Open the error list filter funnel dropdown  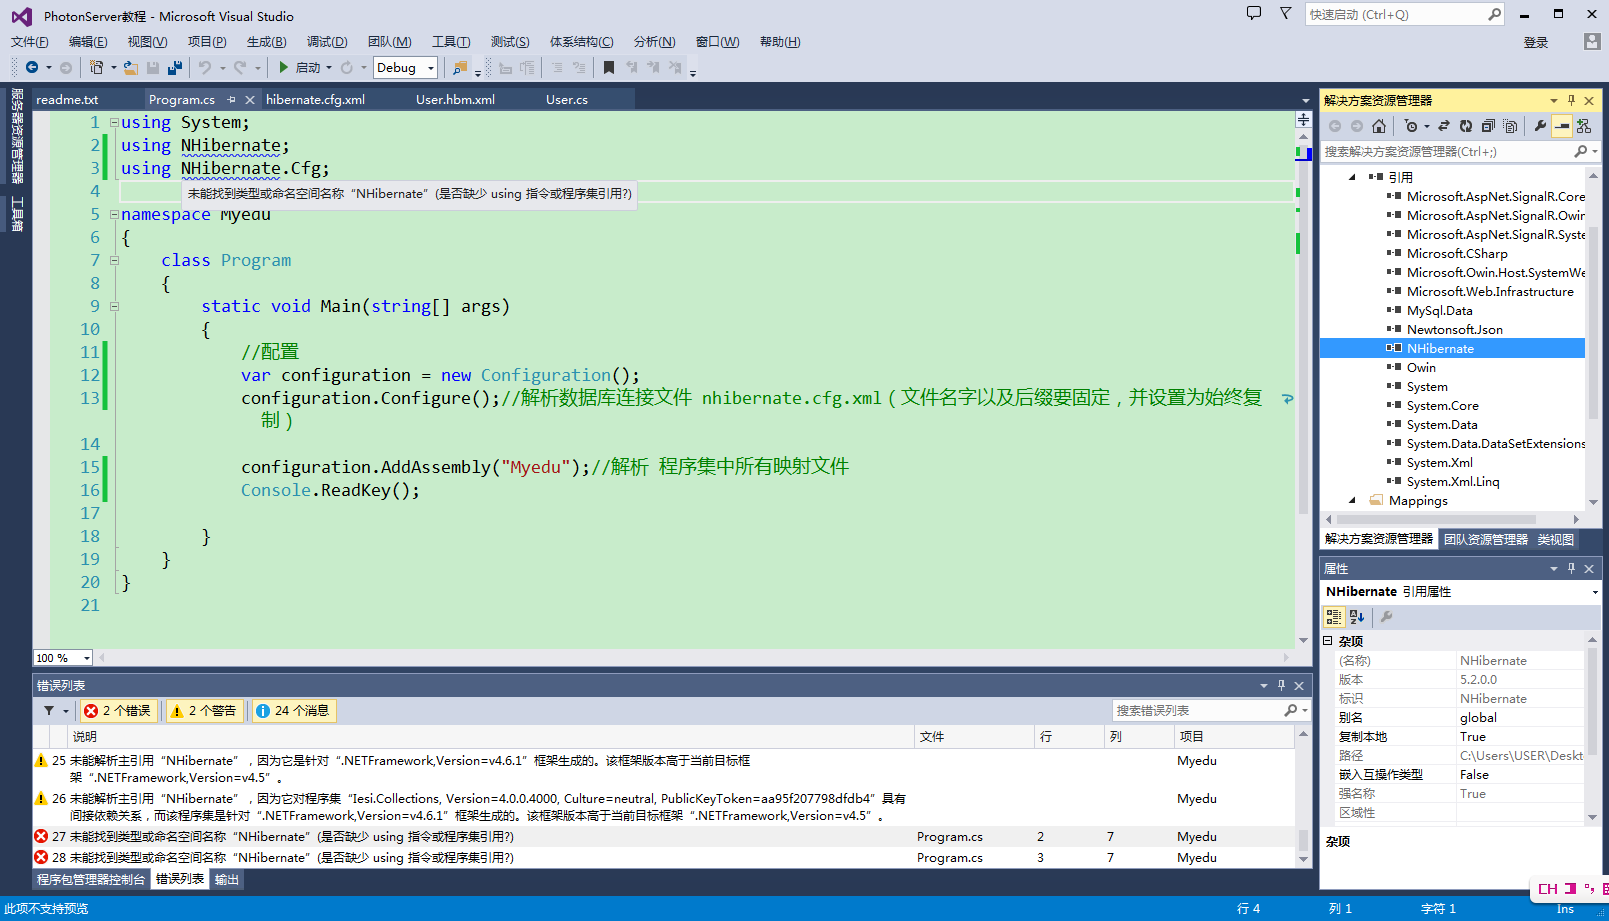pos(55,711)
